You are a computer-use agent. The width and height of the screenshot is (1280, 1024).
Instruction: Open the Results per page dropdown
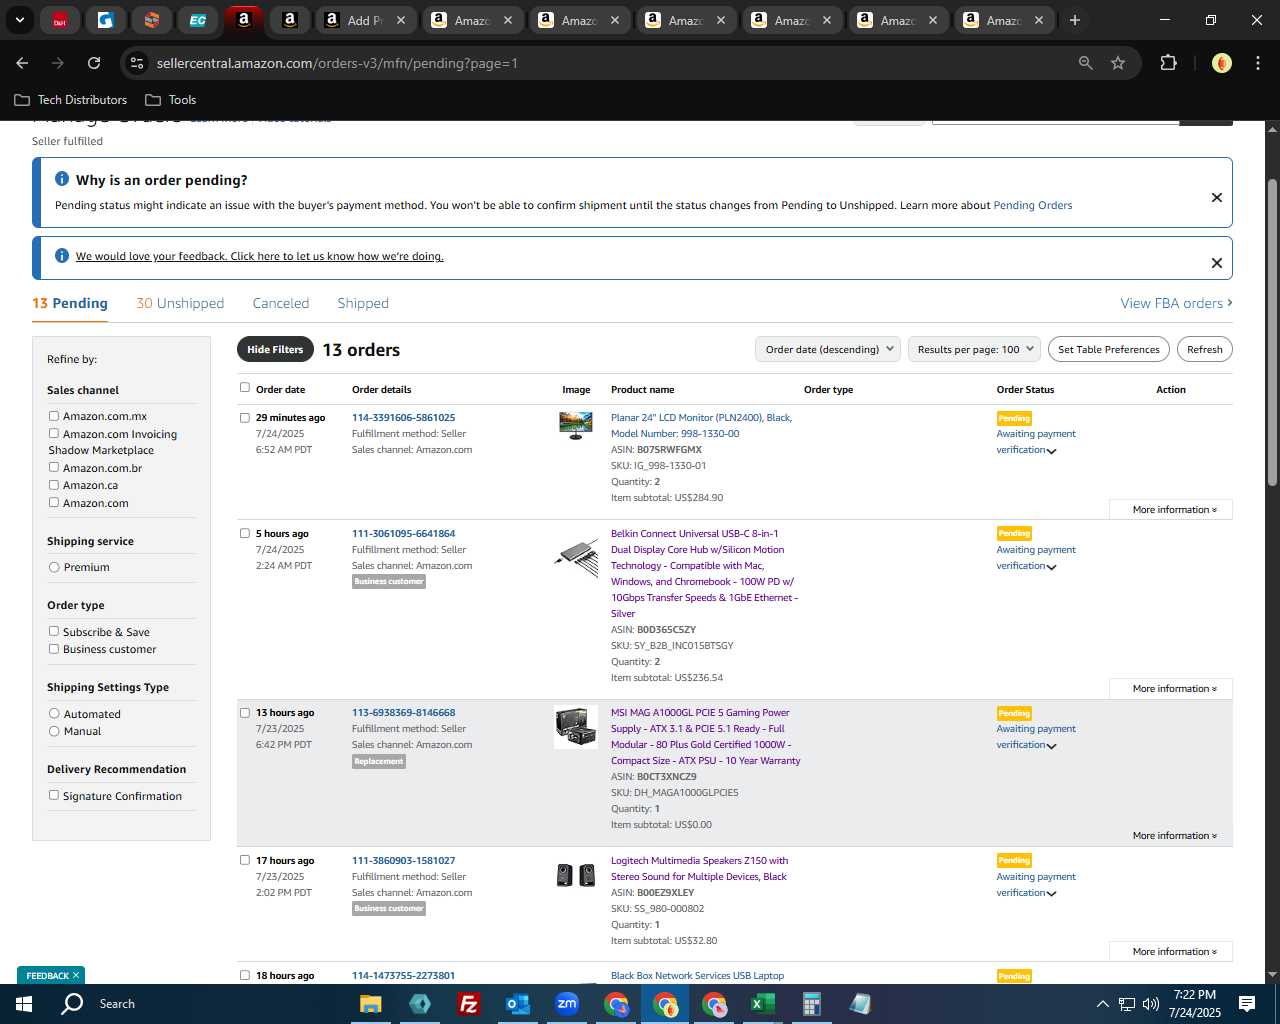(x=974, y=349)
